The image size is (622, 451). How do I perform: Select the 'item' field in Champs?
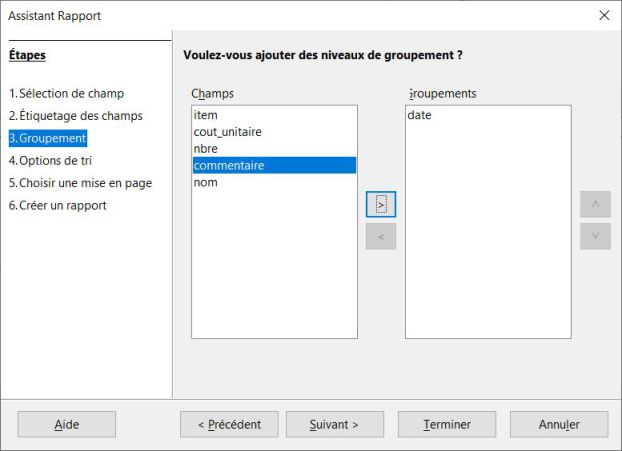pyautogui.click(x=206, y=115)
